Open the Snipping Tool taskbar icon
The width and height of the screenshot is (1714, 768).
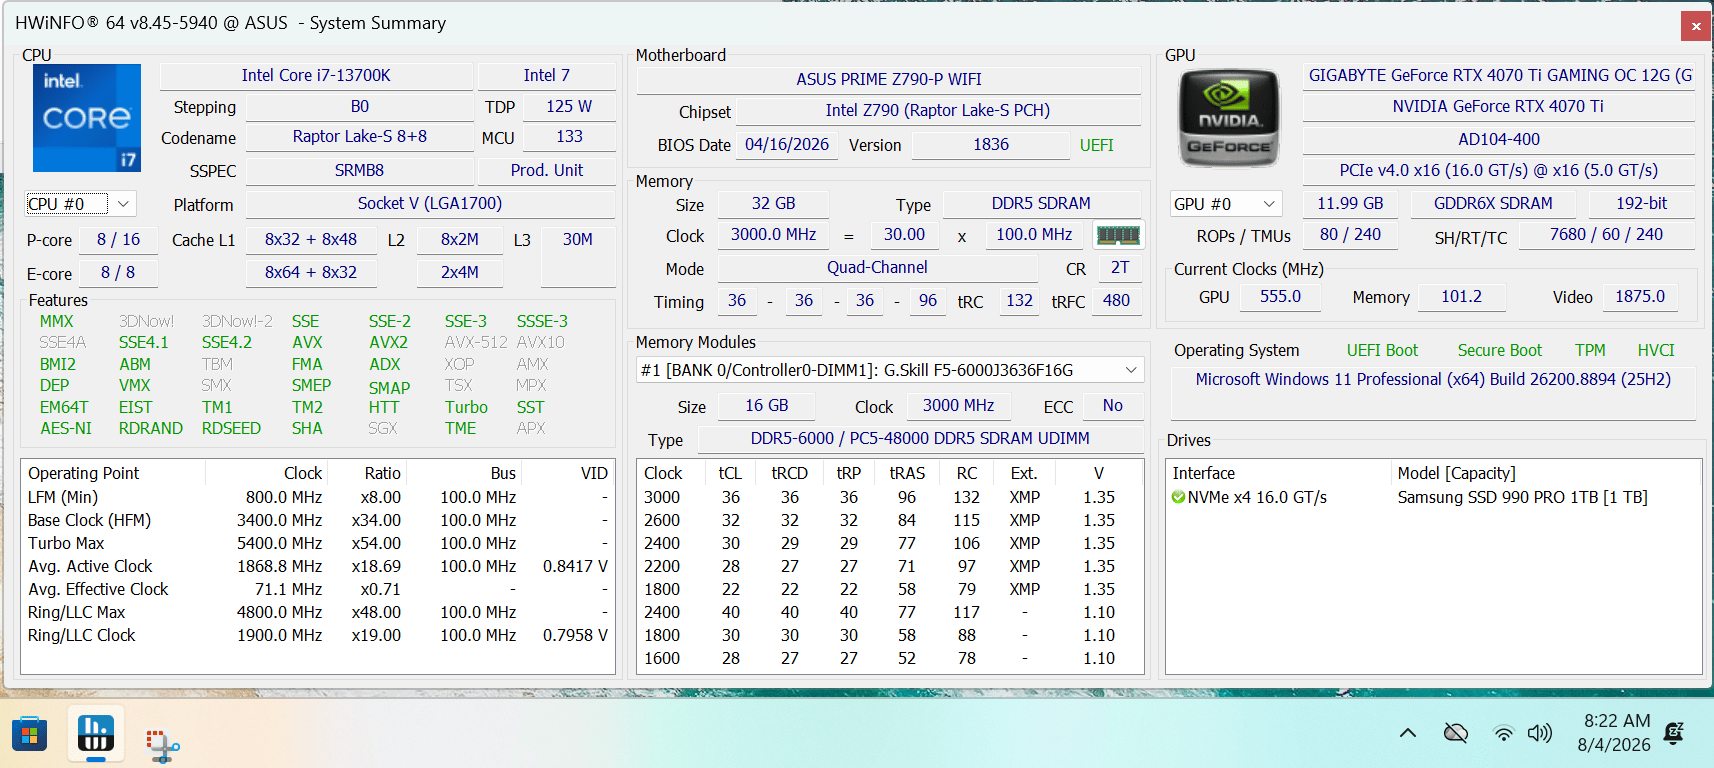point(162,745)
